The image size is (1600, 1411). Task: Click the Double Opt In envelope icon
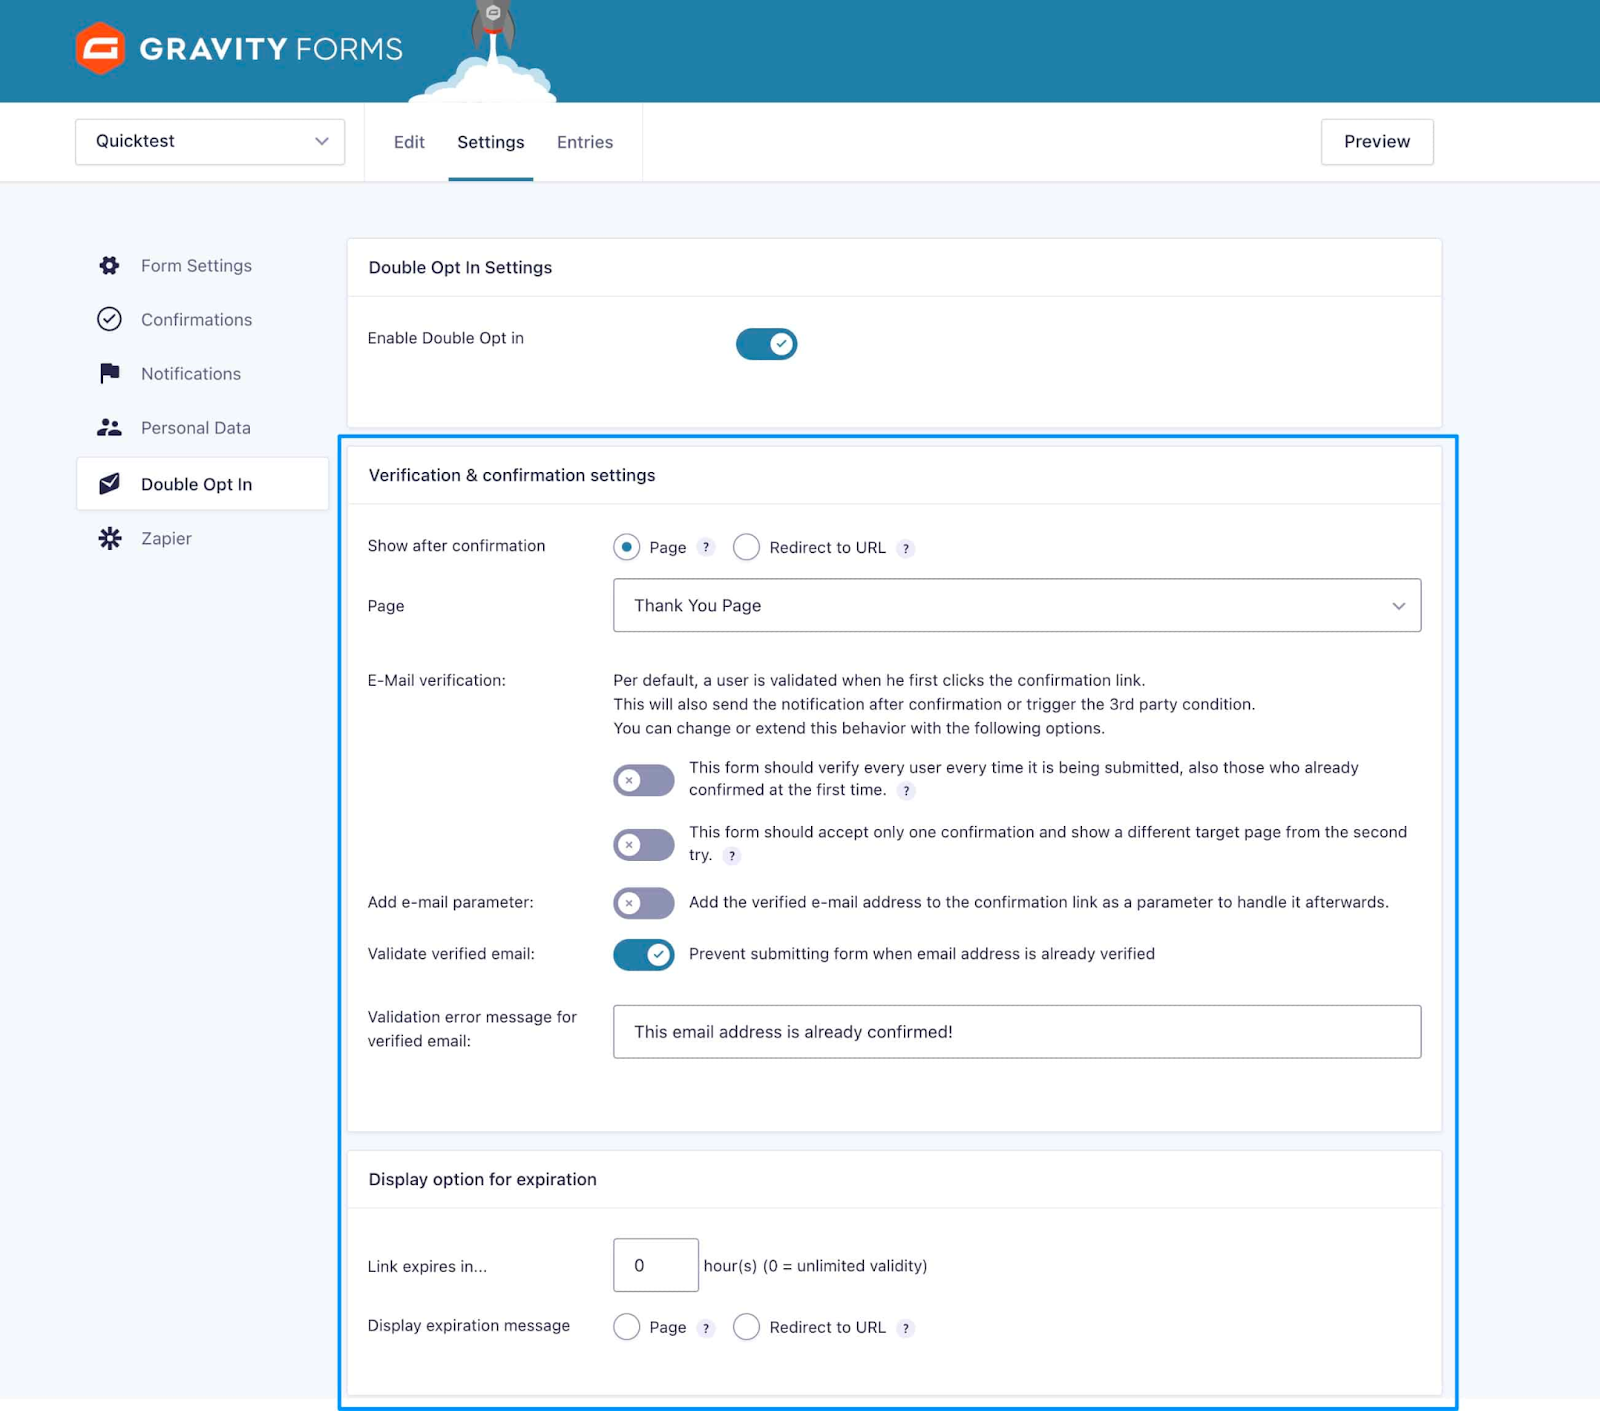click(109, 484)
